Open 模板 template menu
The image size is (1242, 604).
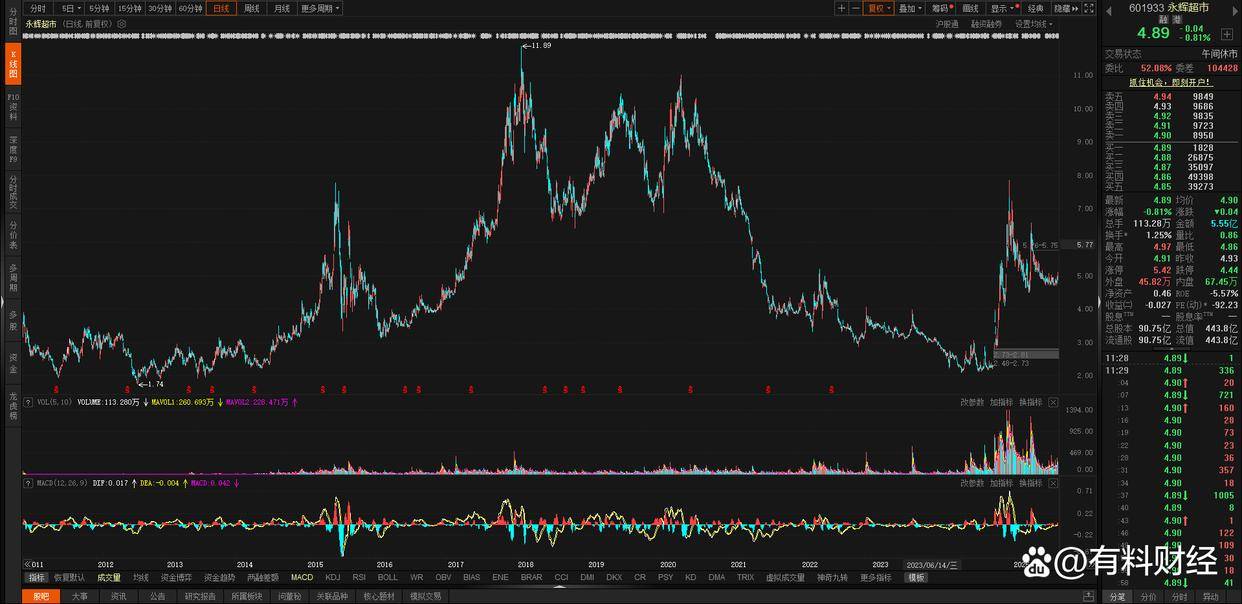pos(916,578)
